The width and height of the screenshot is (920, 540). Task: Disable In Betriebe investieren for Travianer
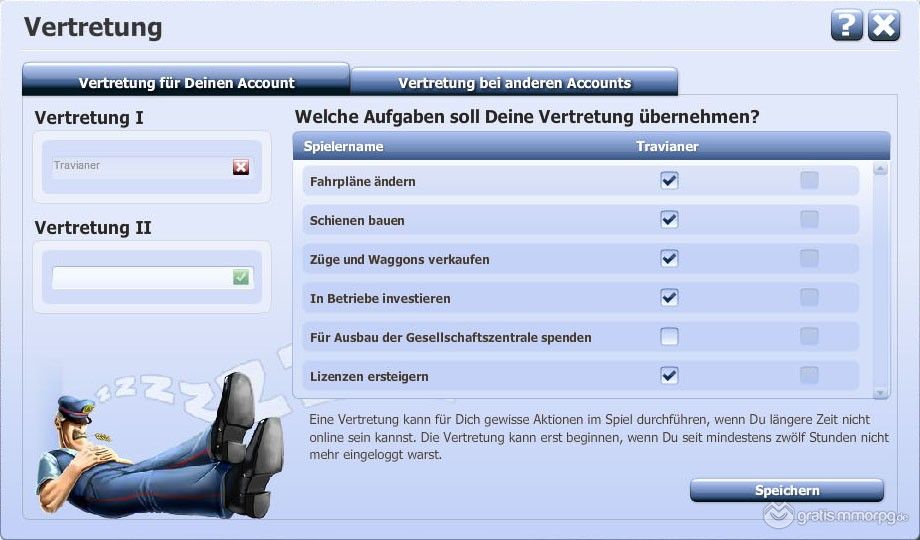click(x=669, y=298)
